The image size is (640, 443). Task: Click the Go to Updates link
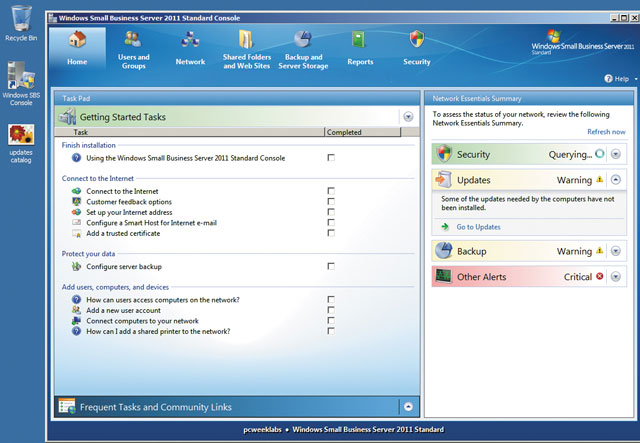click(x=478, y=227)
